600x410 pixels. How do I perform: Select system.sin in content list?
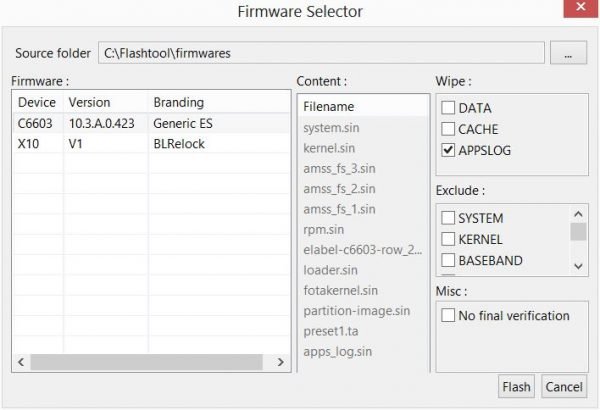[331, 127]
